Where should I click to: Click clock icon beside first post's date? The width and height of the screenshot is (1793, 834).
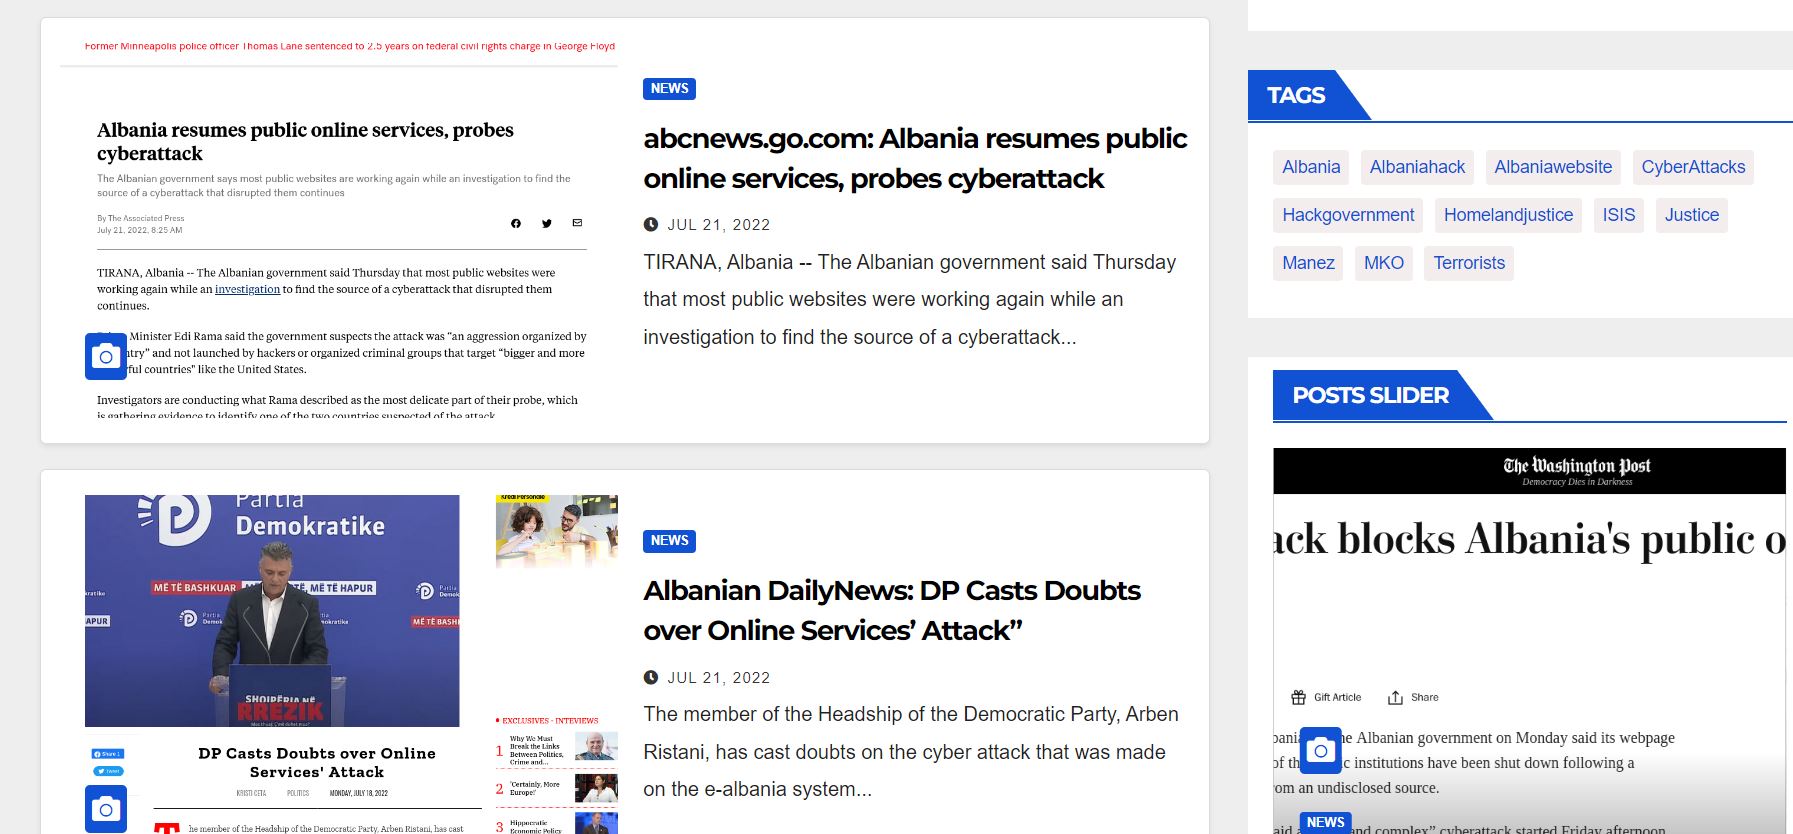tap(651, 225)
